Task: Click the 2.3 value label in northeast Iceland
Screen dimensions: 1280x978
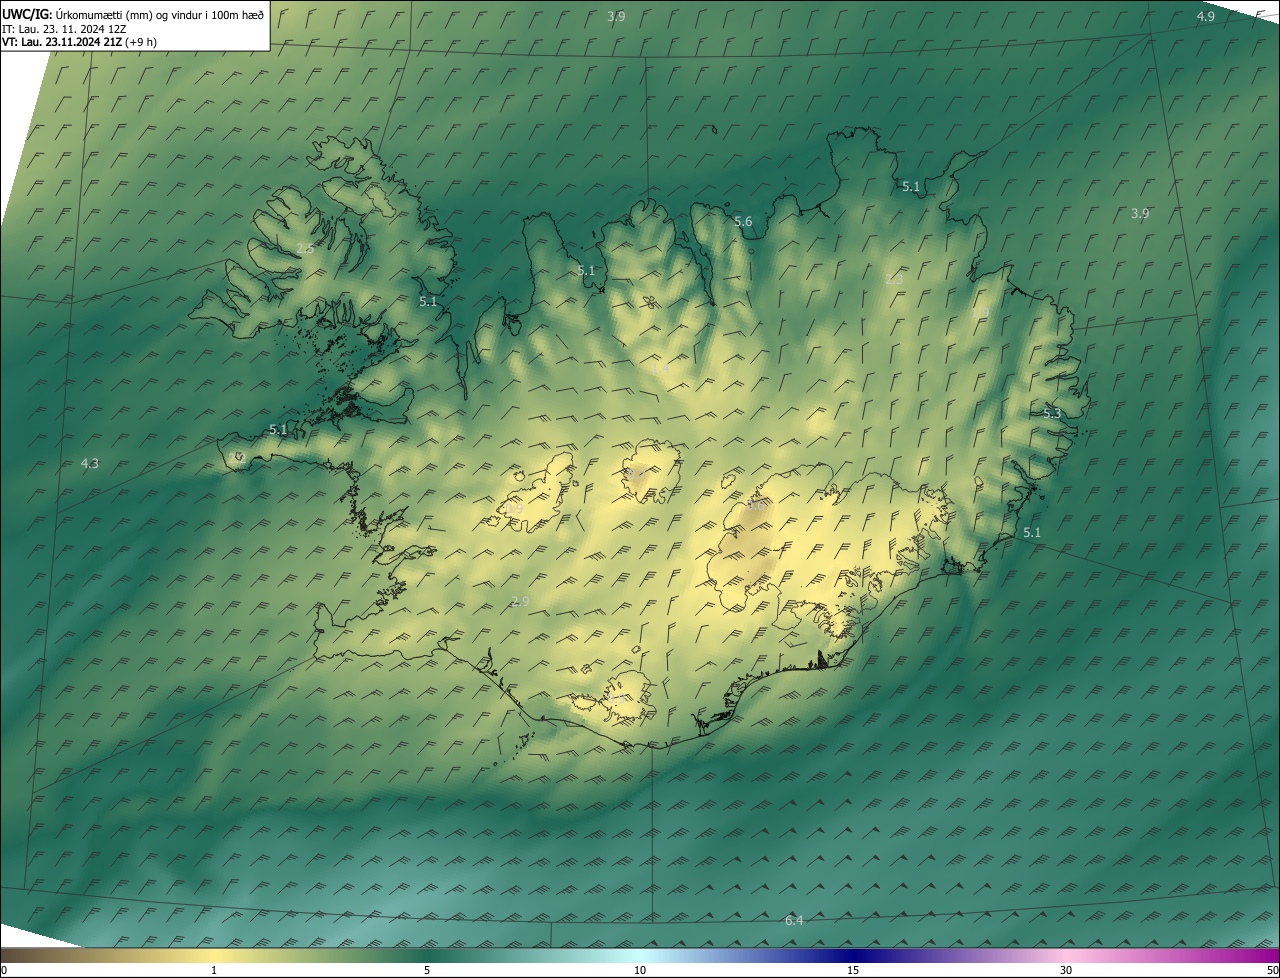Action: (x=894, y=279)
